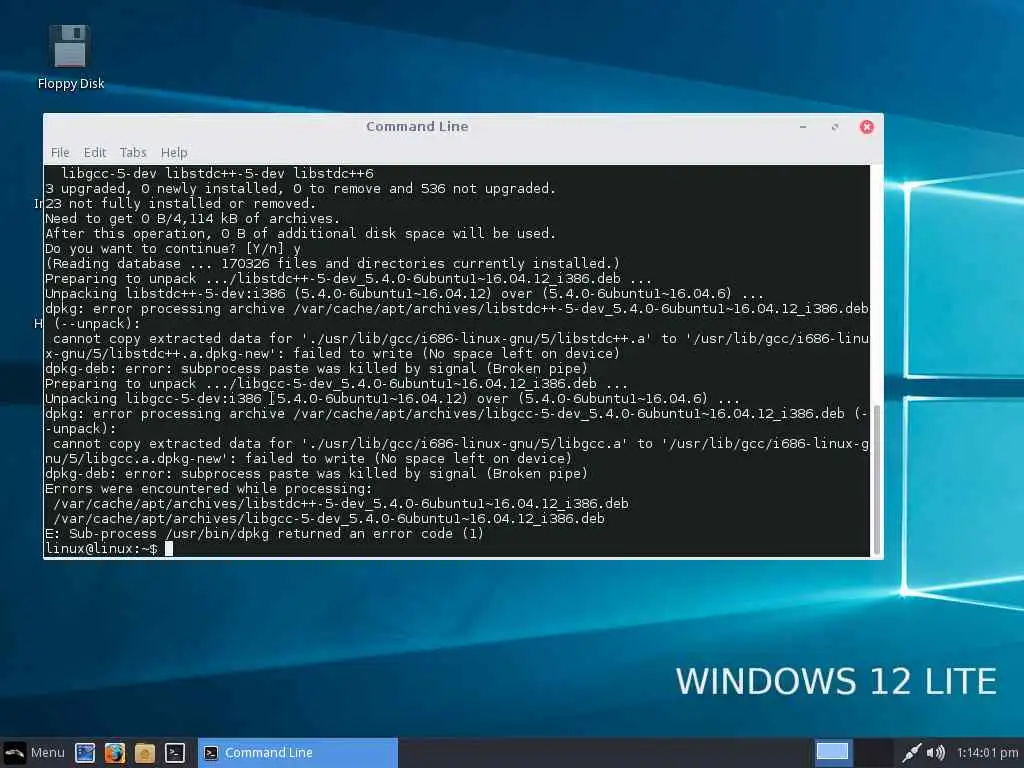
Task: Open the network connection tray icon
Action: pos(911,752)
